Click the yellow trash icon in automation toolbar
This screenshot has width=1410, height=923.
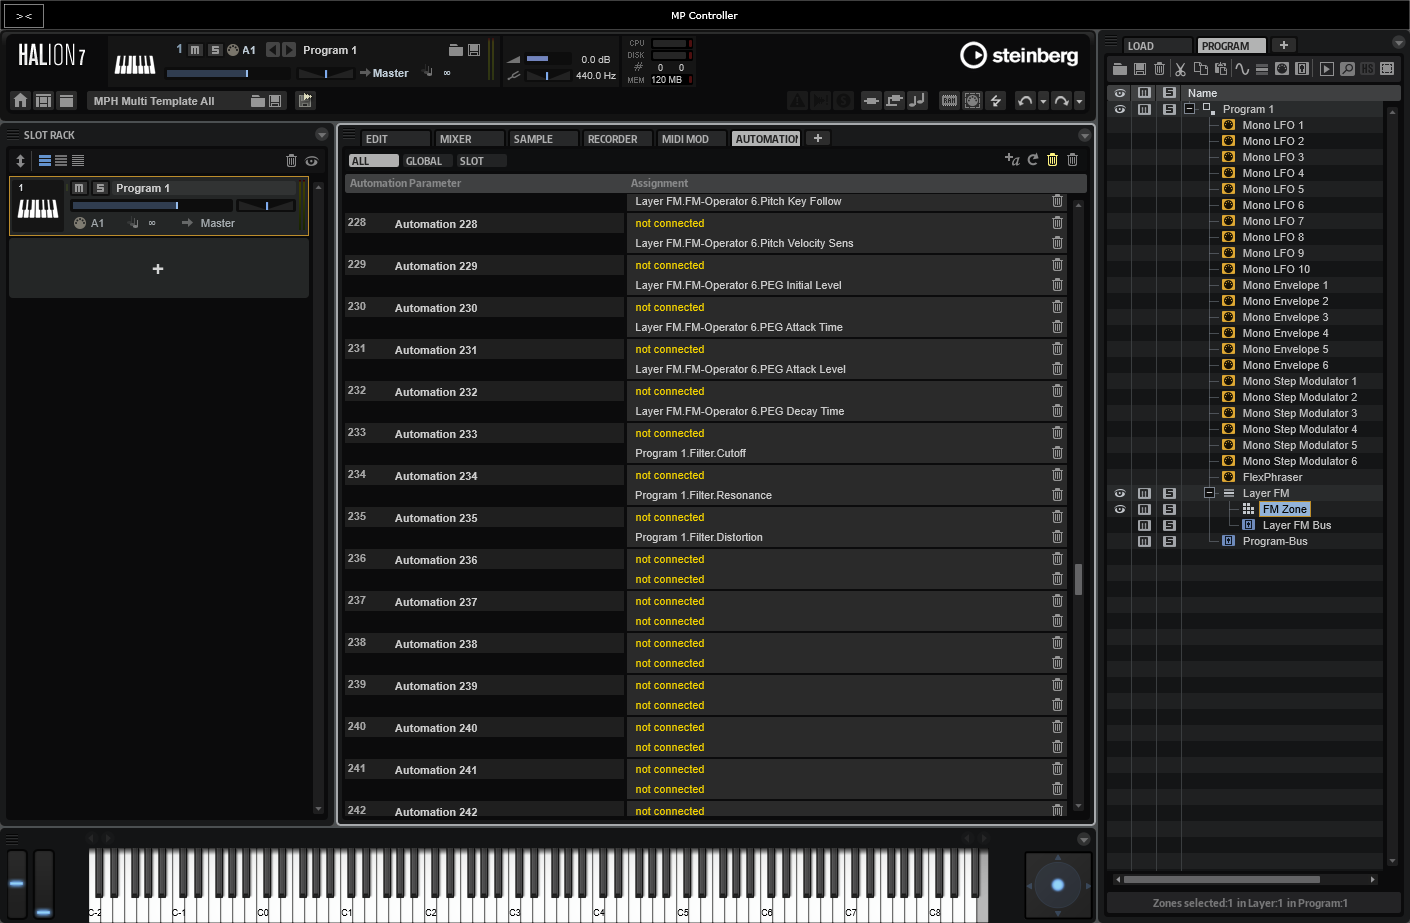click(1052, 160)
